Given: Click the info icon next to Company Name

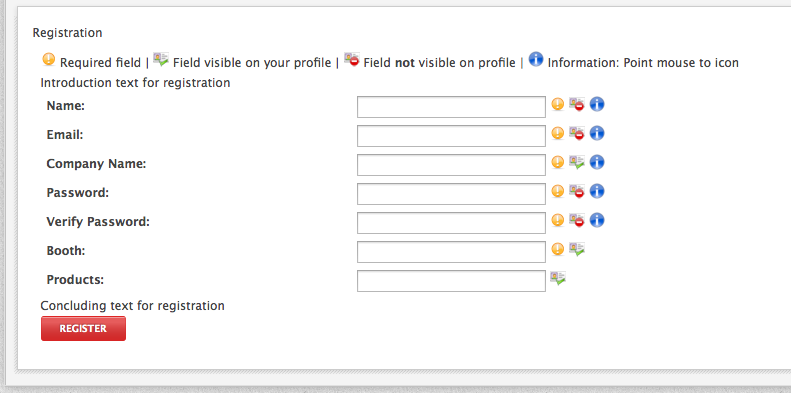Looking at the screenshot, I should click(x=597, y=162).
